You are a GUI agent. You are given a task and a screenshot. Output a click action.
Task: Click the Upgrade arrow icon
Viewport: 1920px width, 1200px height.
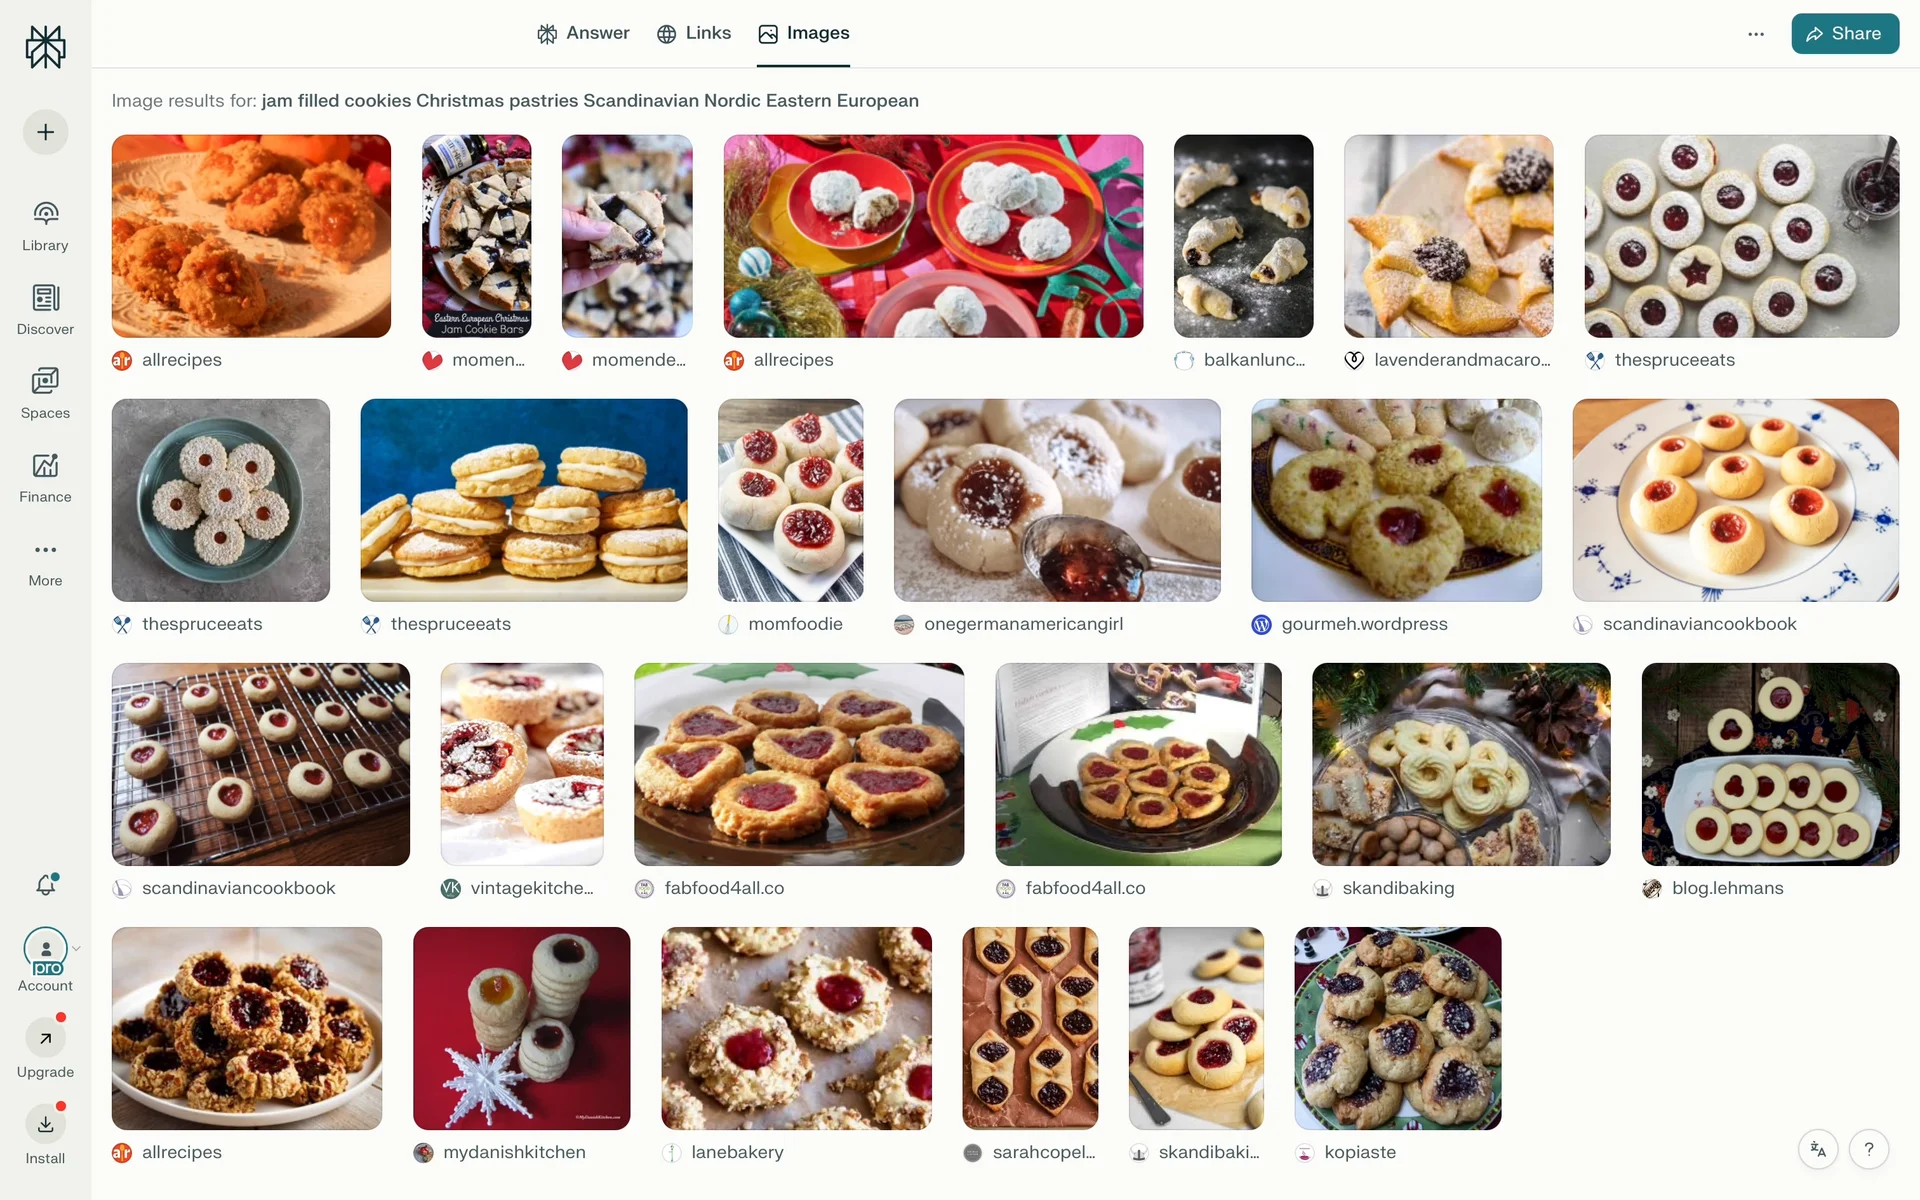point(46,1038)
